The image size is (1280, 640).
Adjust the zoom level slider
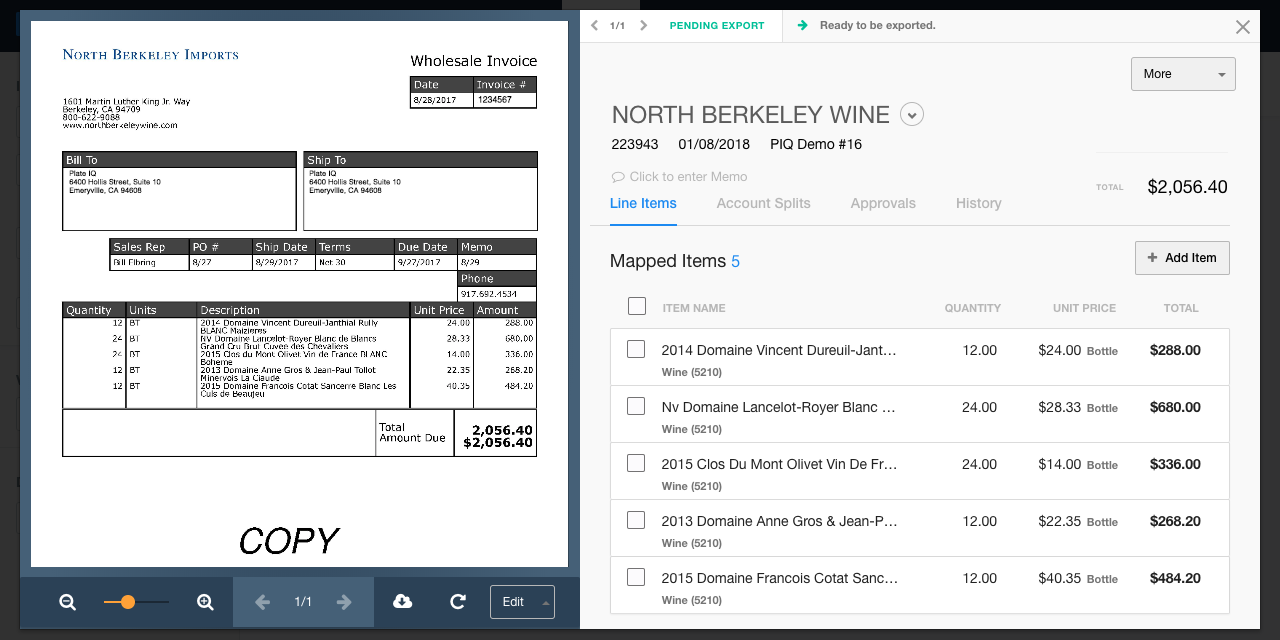point(127,602)
